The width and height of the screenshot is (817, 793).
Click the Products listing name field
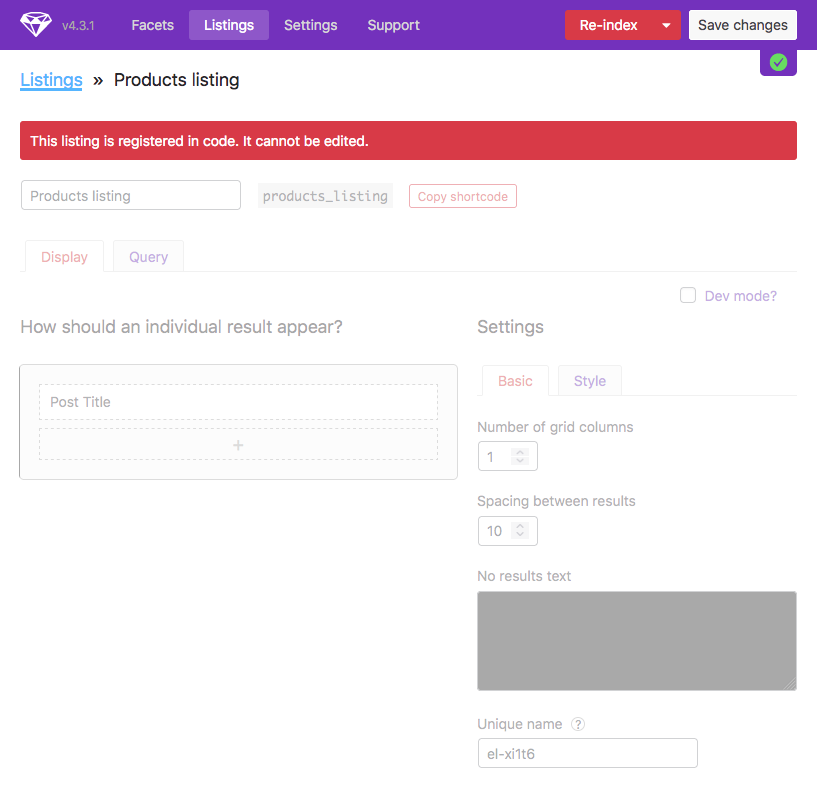[131, 195]
